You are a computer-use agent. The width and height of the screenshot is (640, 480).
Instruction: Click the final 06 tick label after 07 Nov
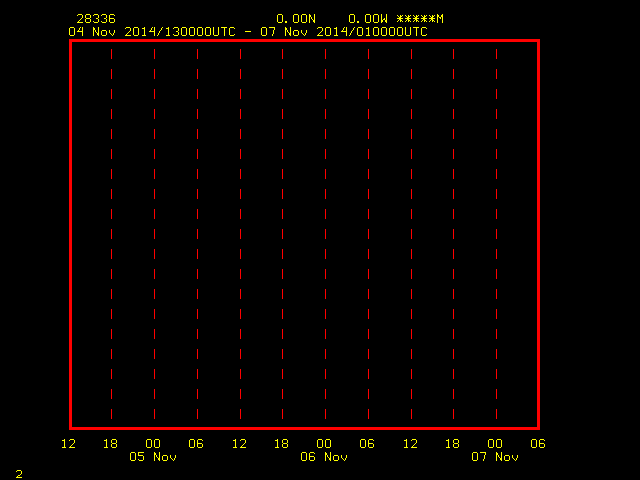[538, 444]
